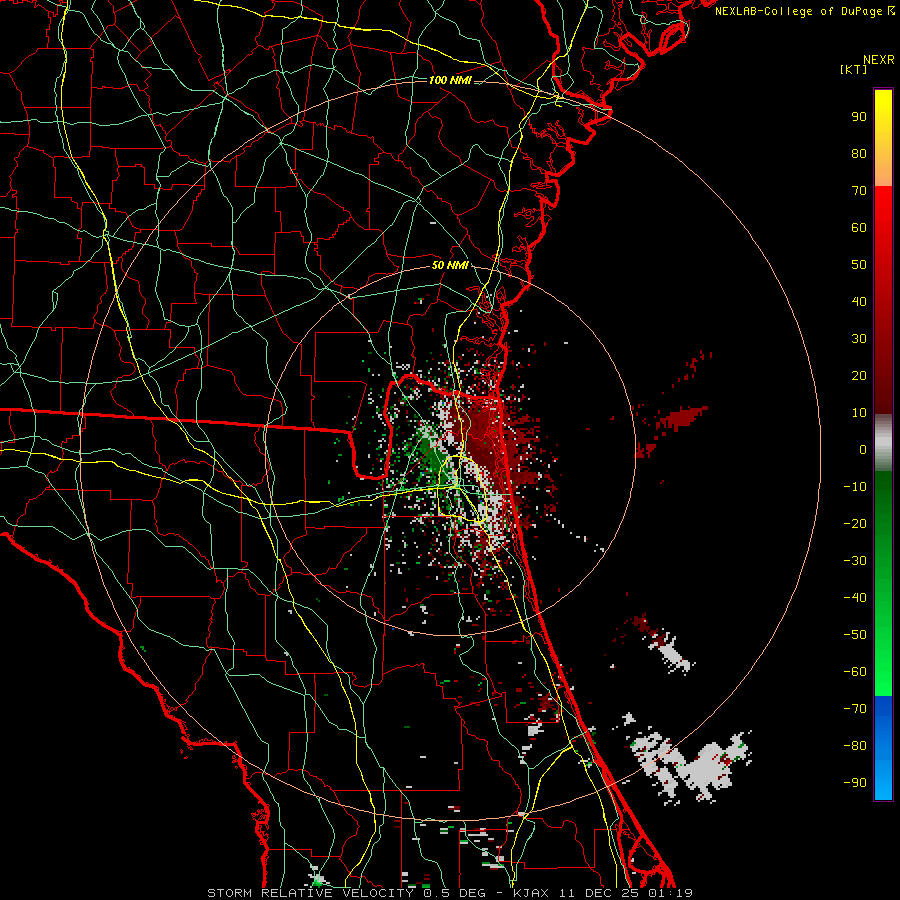Click the gray zero-velocity segment of color bar

pyautogui.click(x=883, y=443)
